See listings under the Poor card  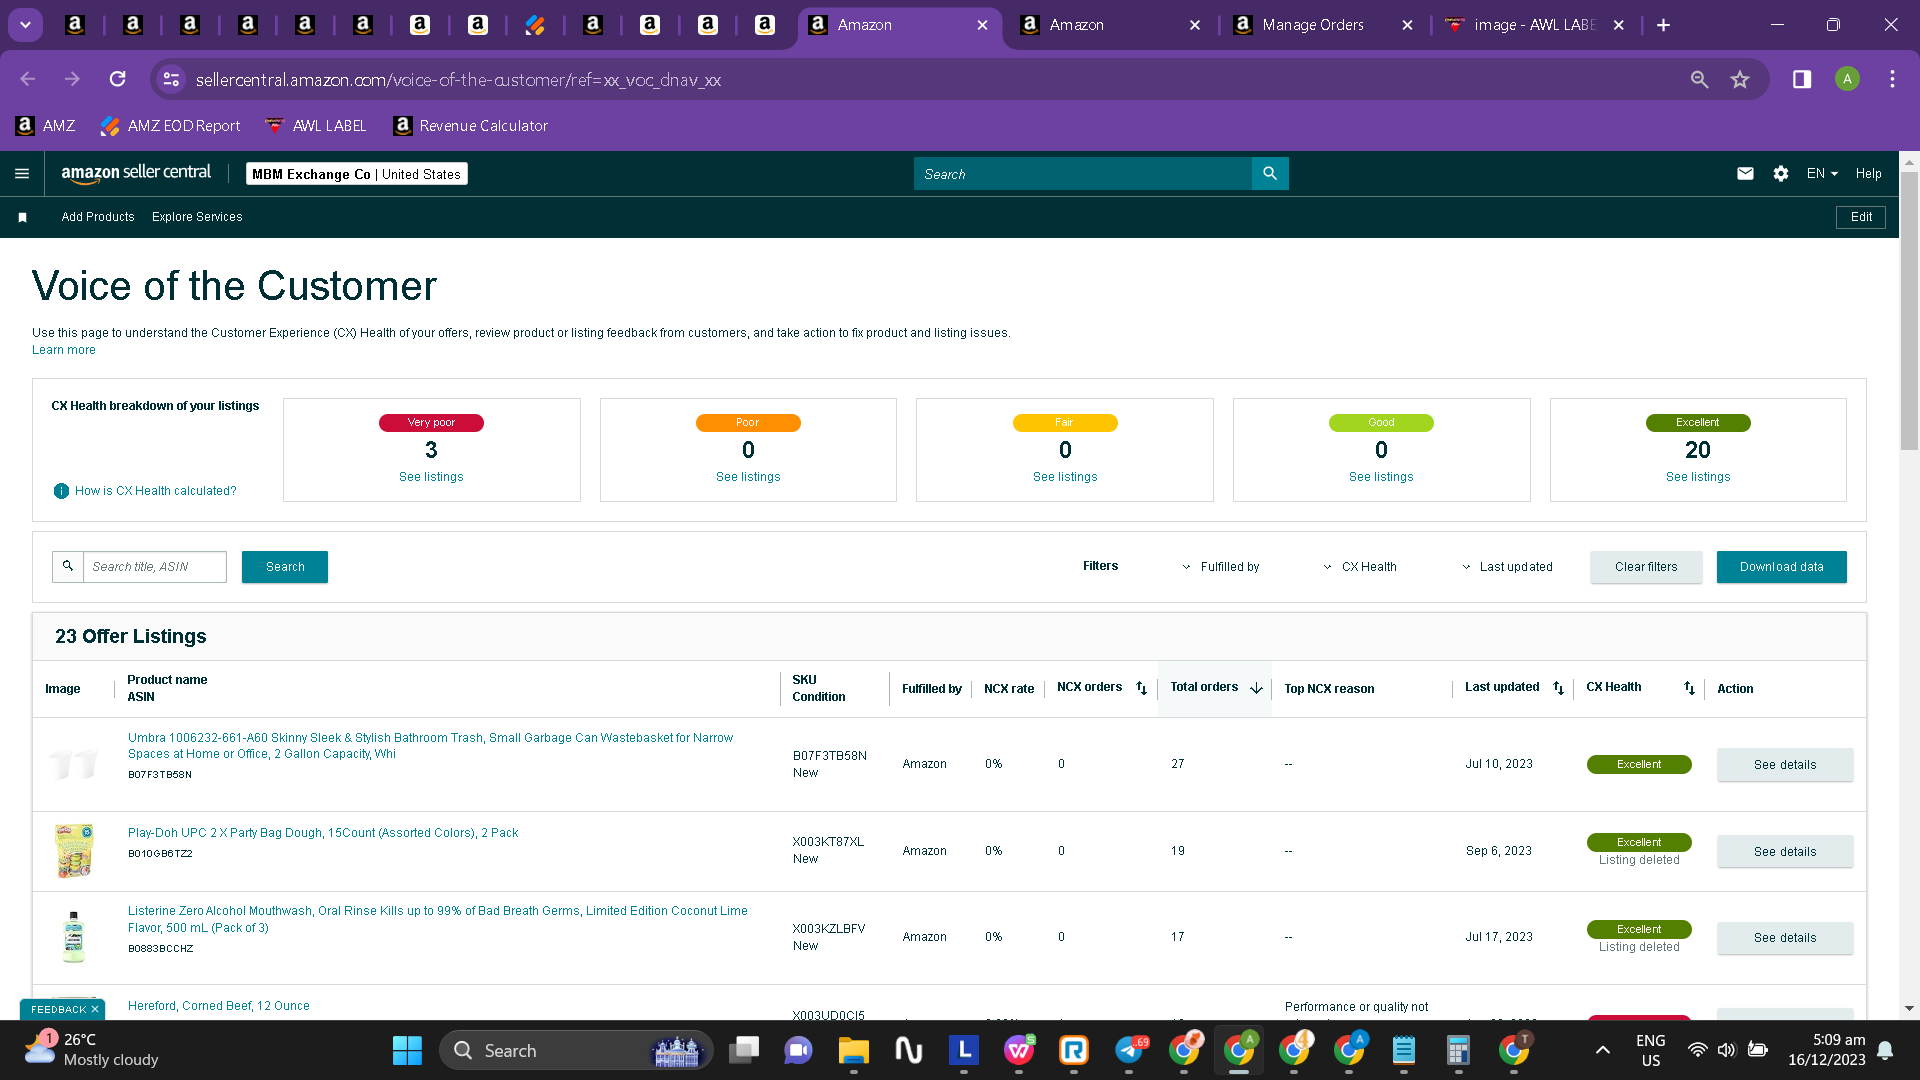748,477
